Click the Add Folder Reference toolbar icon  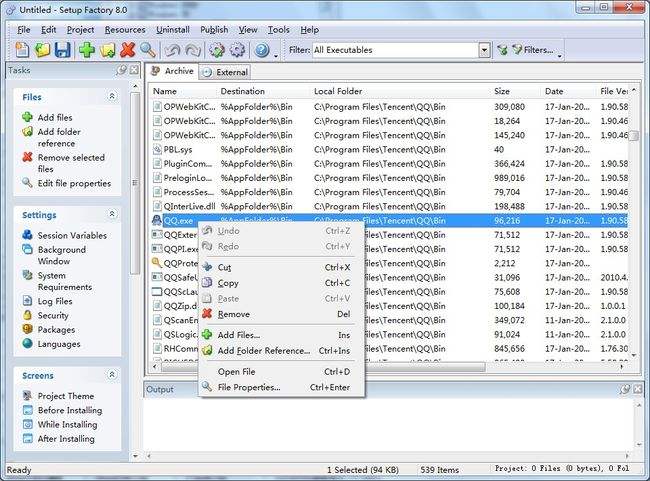point(107,50)
